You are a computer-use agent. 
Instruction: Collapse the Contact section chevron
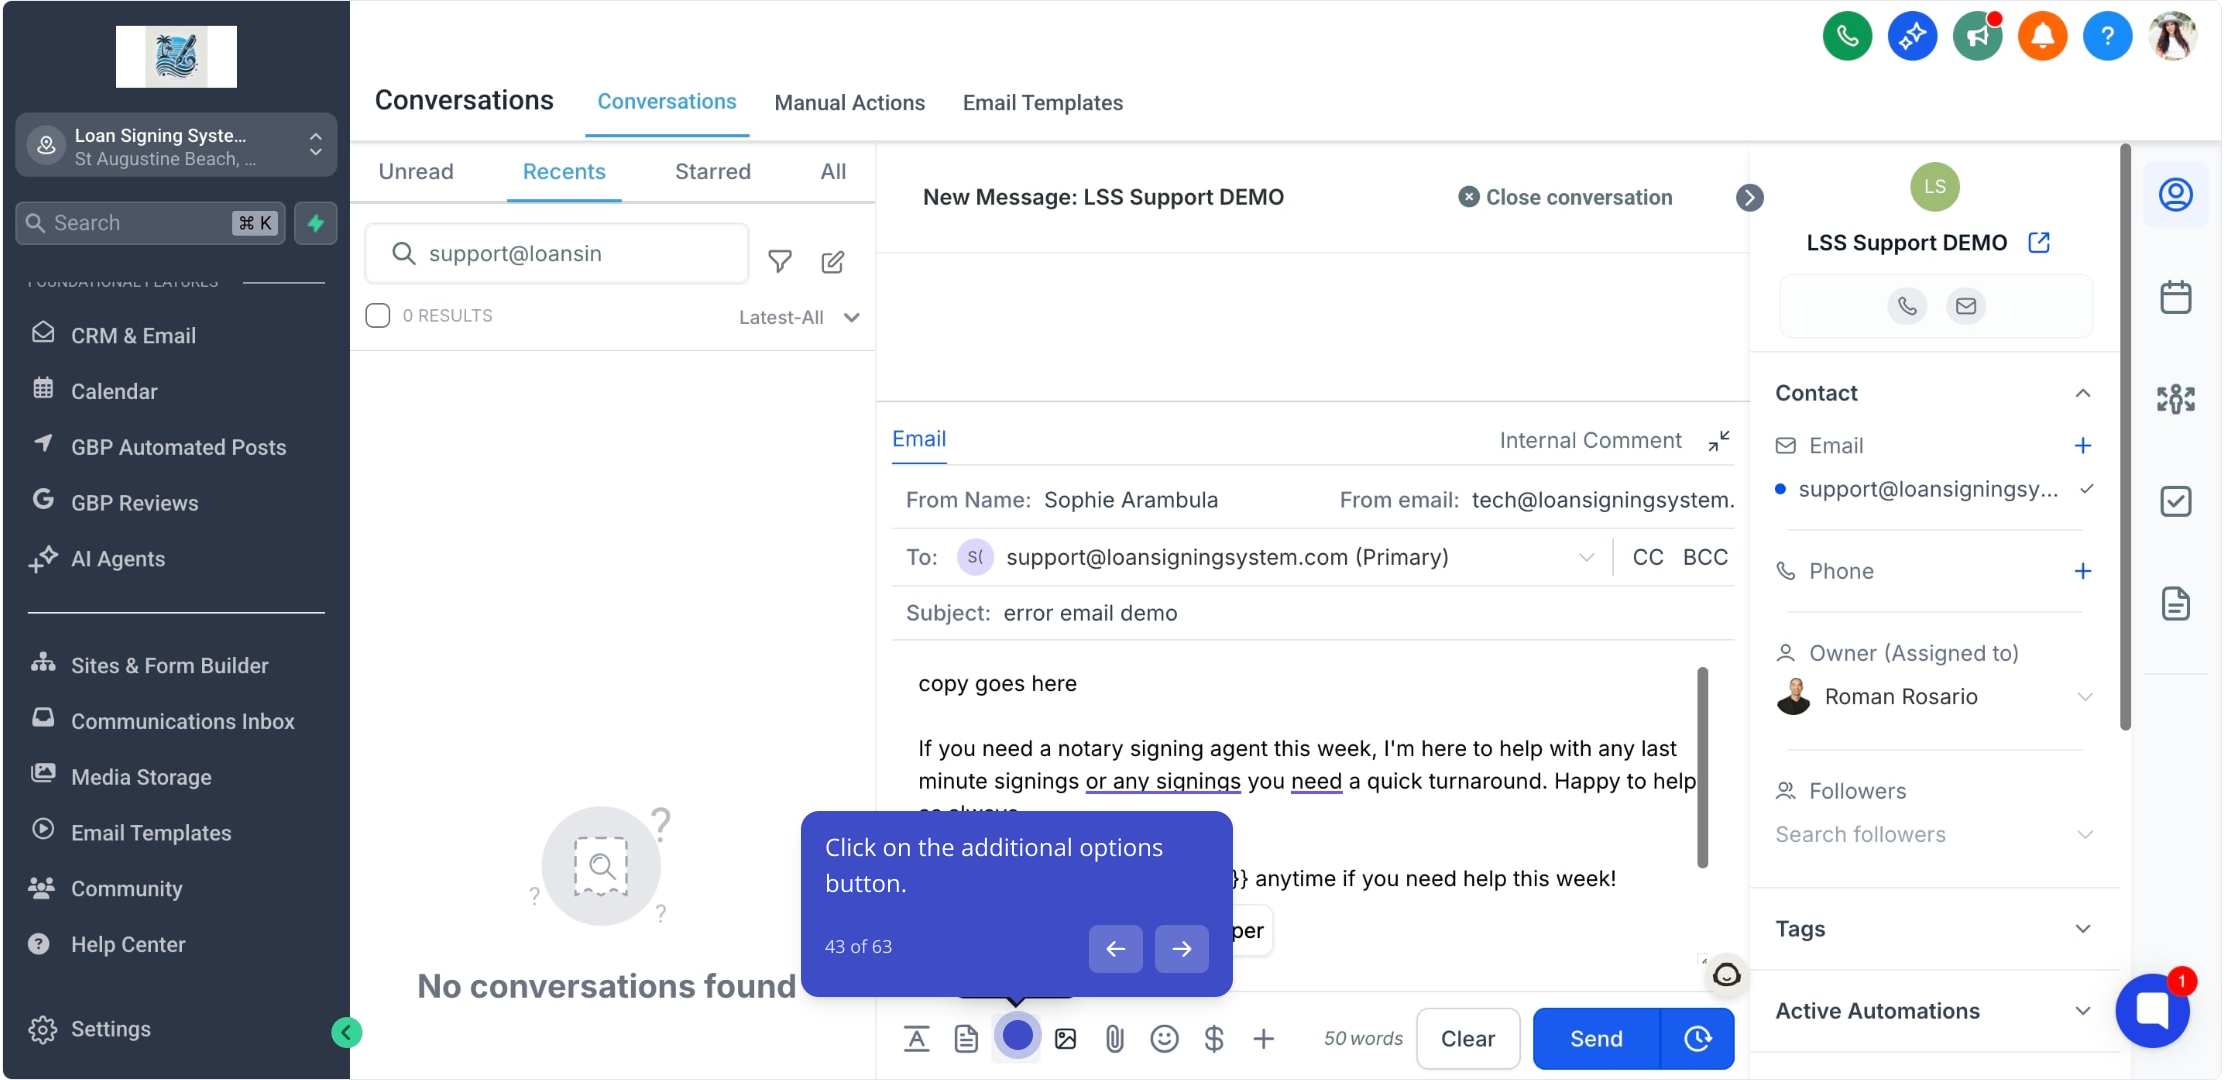[x=2083, y=394]
